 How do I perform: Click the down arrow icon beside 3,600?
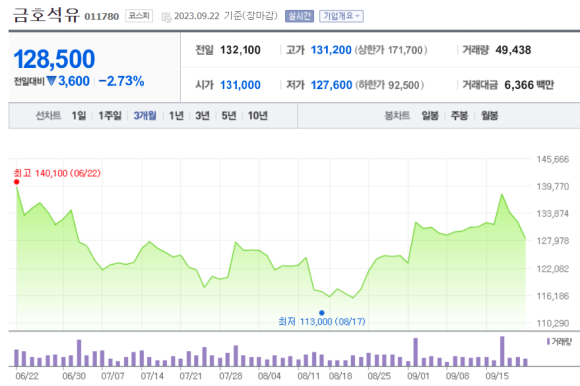[x=51, y=81]
